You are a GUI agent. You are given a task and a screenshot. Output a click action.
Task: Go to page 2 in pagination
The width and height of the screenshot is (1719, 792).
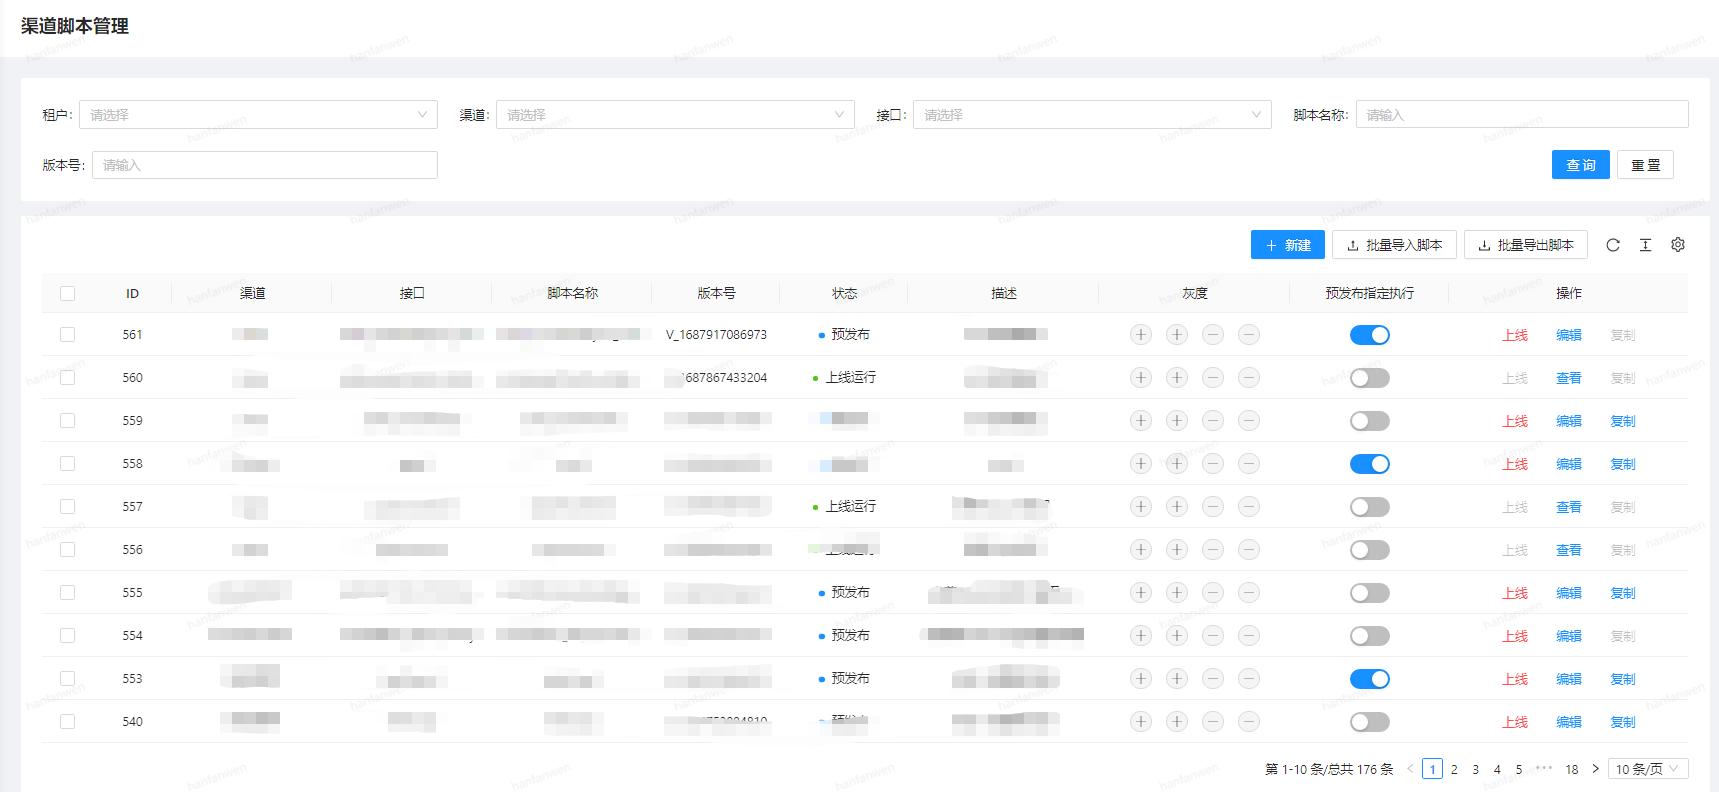pyautogui.click(x=1454, y=769)
